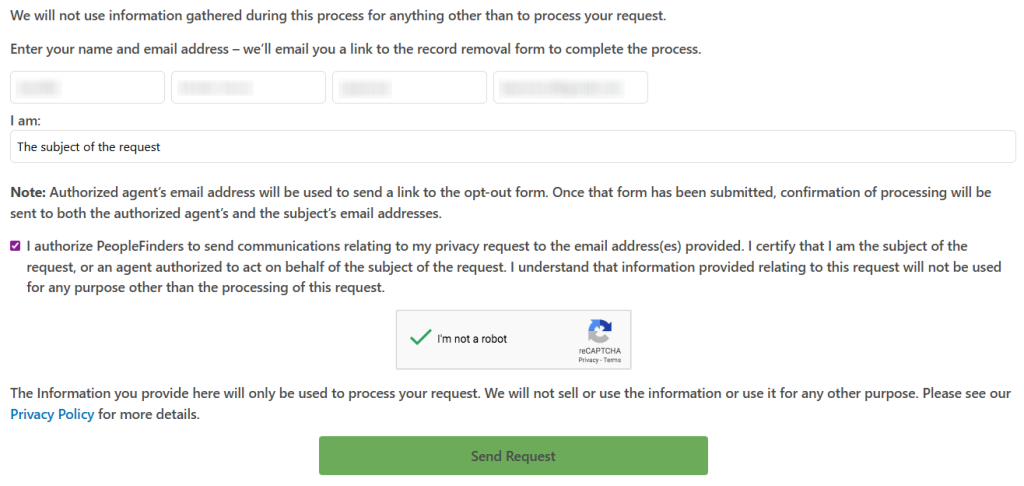This screenshot has width=1024, height=486.
Task: Focus the rightmost blurred email field
Action: 570,87
